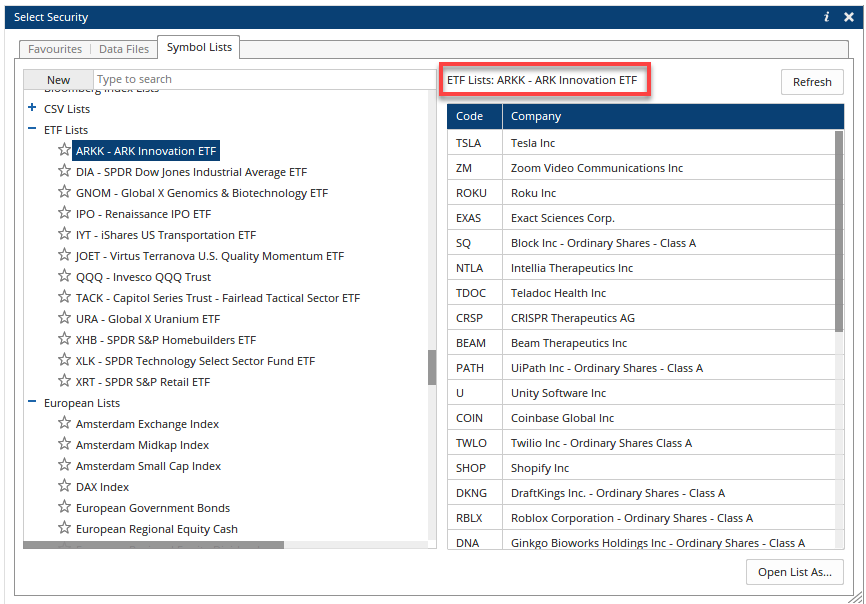Select the ROKU Roku Inc row
This screenshot has width=866, height=604.
(641, 193)
